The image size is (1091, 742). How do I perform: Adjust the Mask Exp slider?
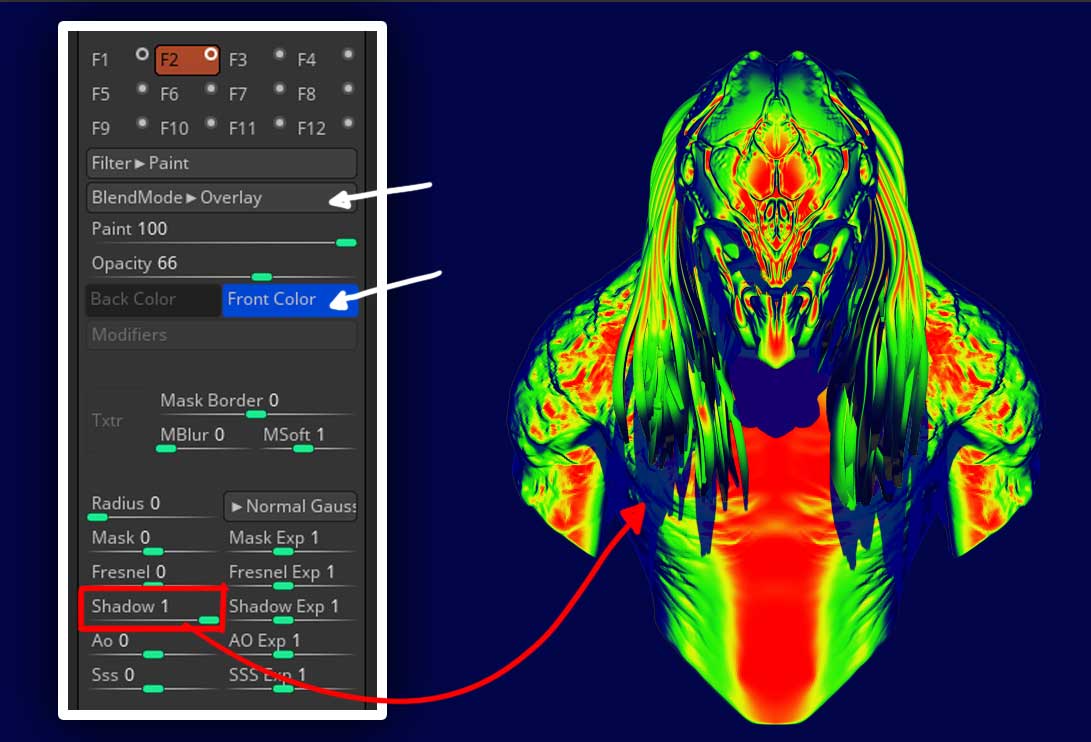click(290, 543)
